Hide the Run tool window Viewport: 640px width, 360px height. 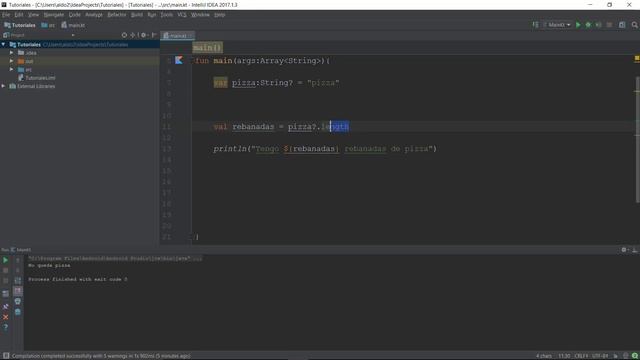pos(635,250)
